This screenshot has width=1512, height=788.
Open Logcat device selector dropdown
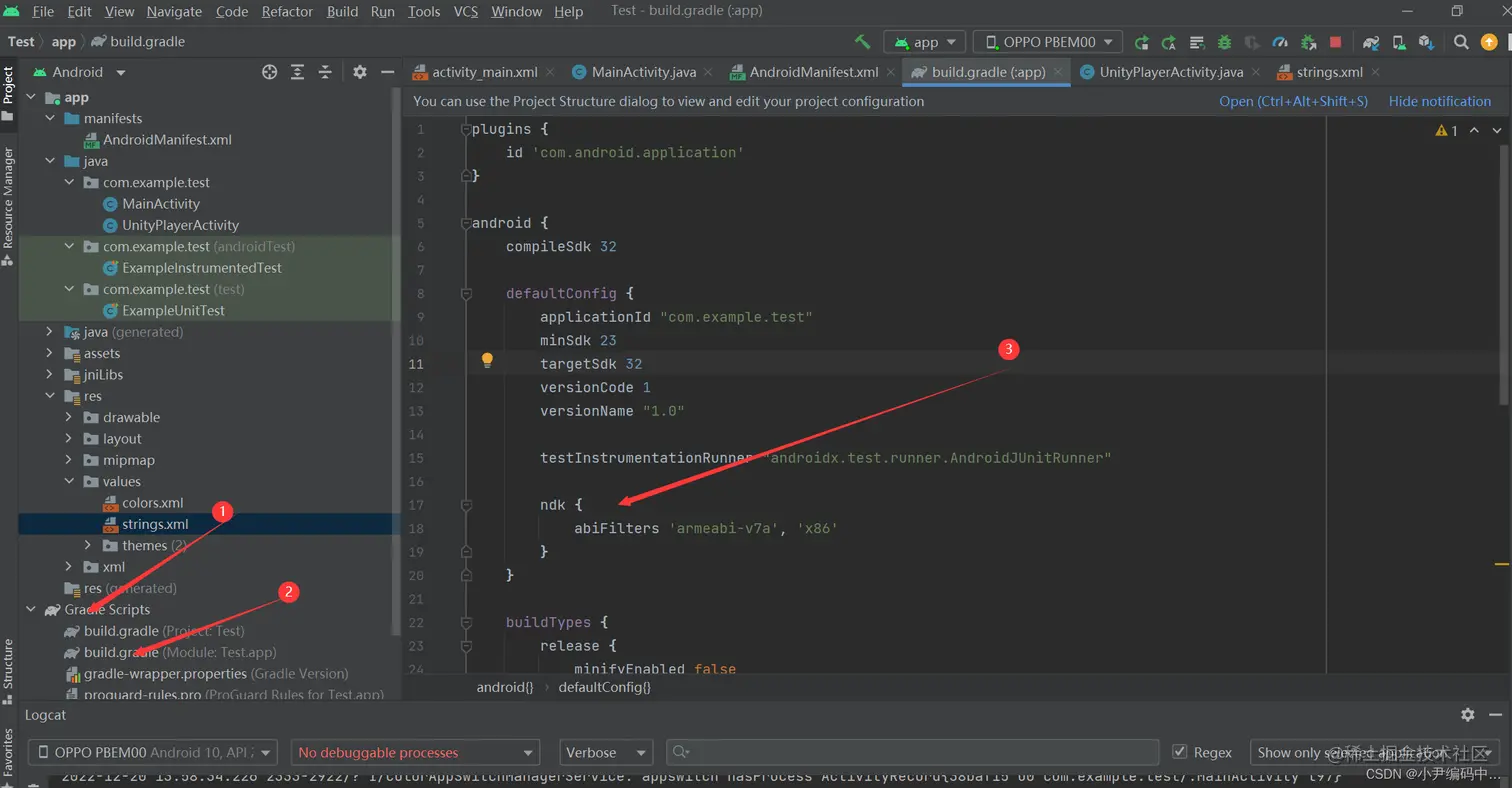154,752
